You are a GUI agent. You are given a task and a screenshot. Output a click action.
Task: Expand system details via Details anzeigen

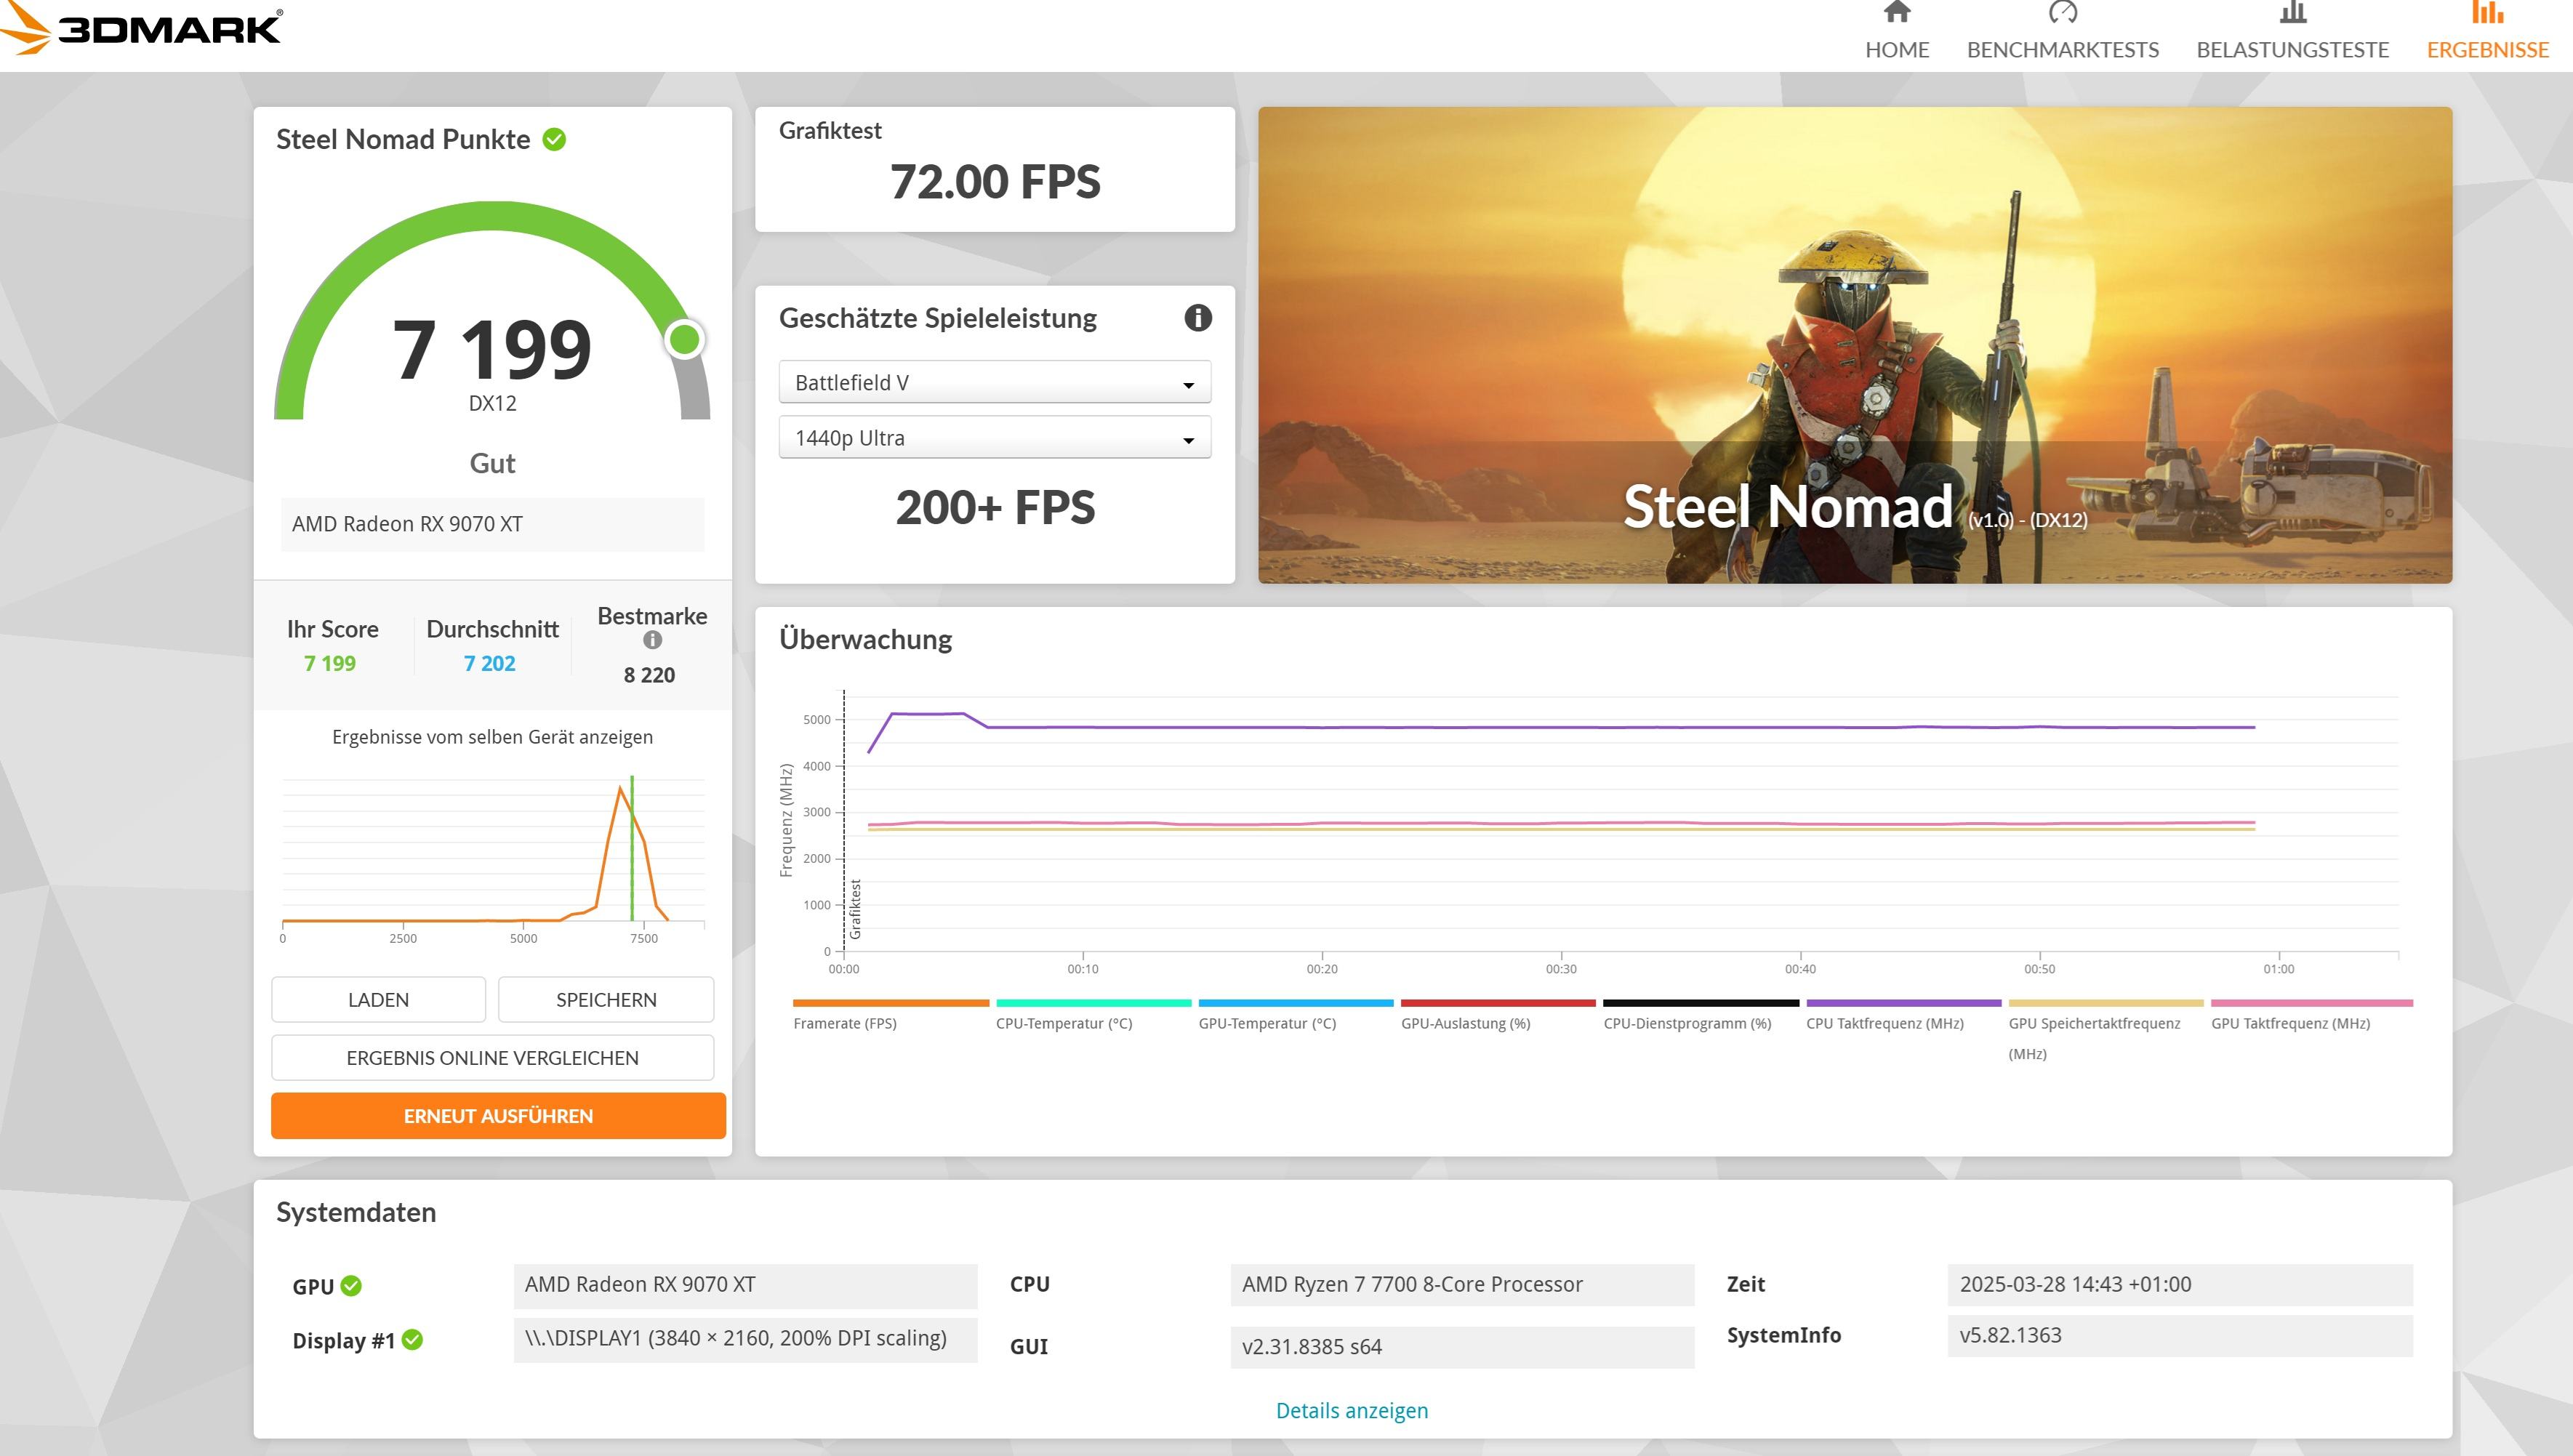coord(1351,1410)
